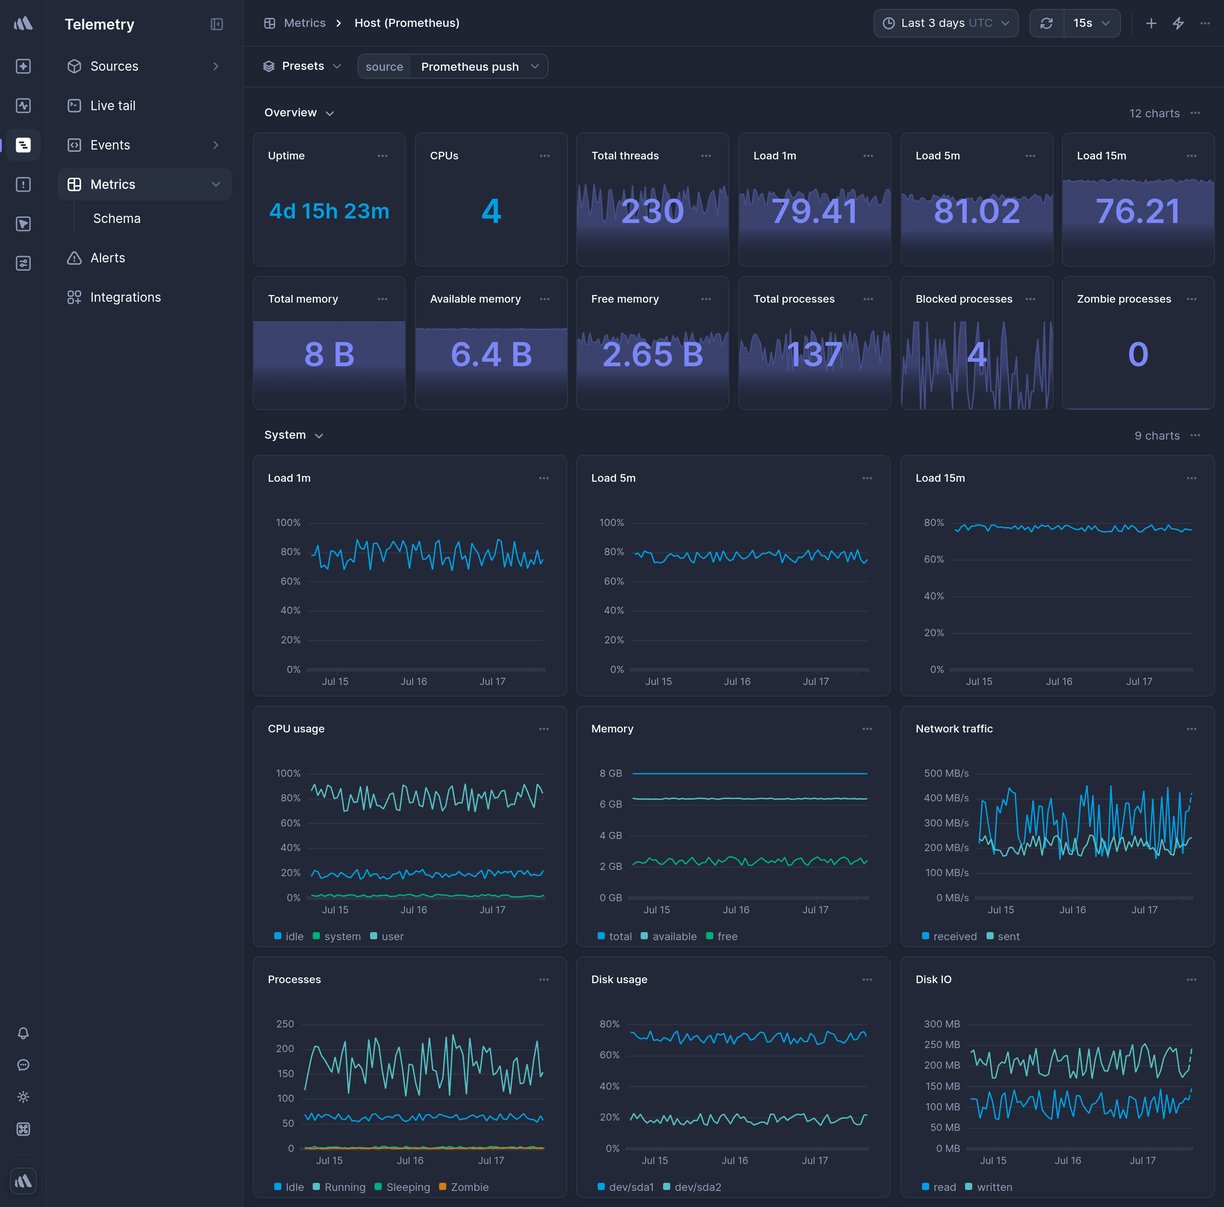The image size is (1224, 1207).
Task: Collapse the Telemetry sidebar panel
Action: click(217, 24)
